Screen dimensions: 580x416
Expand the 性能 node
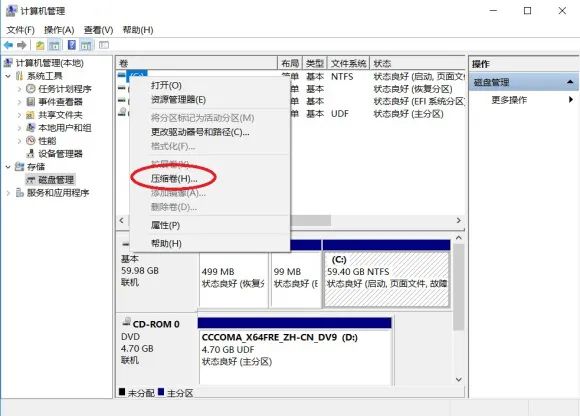20,141
